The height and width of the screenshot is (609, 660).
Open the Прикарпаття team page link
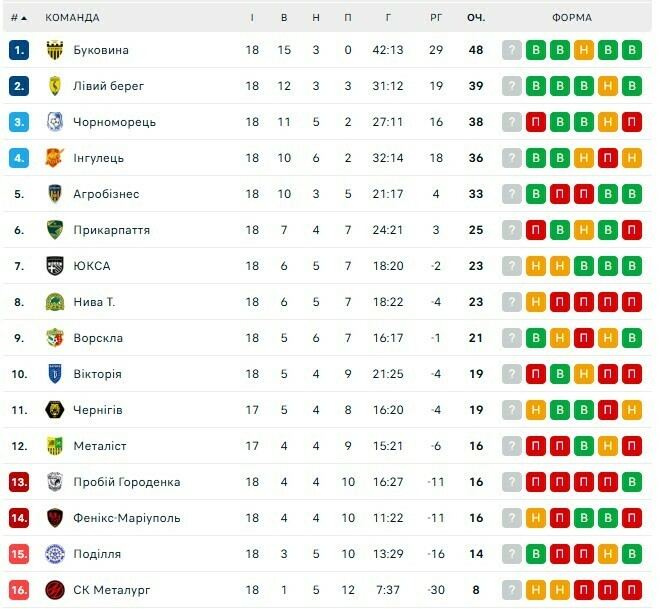point(111,230)
